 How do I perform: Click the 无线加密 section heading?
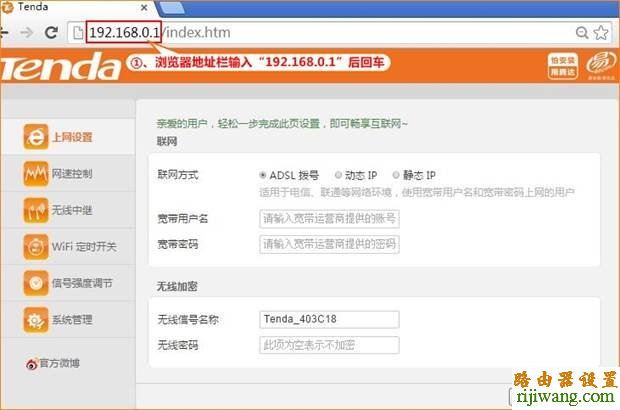pos(177,286)
